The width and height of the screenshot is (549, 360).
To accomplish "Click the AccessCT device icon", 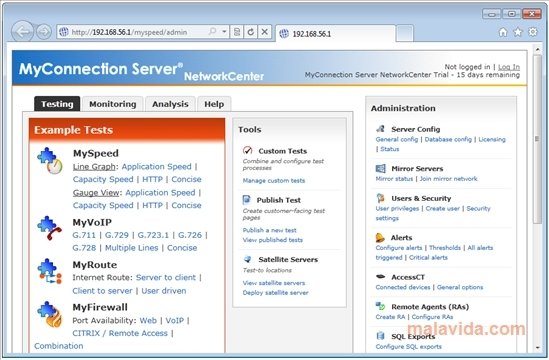I will click(380, 277).
